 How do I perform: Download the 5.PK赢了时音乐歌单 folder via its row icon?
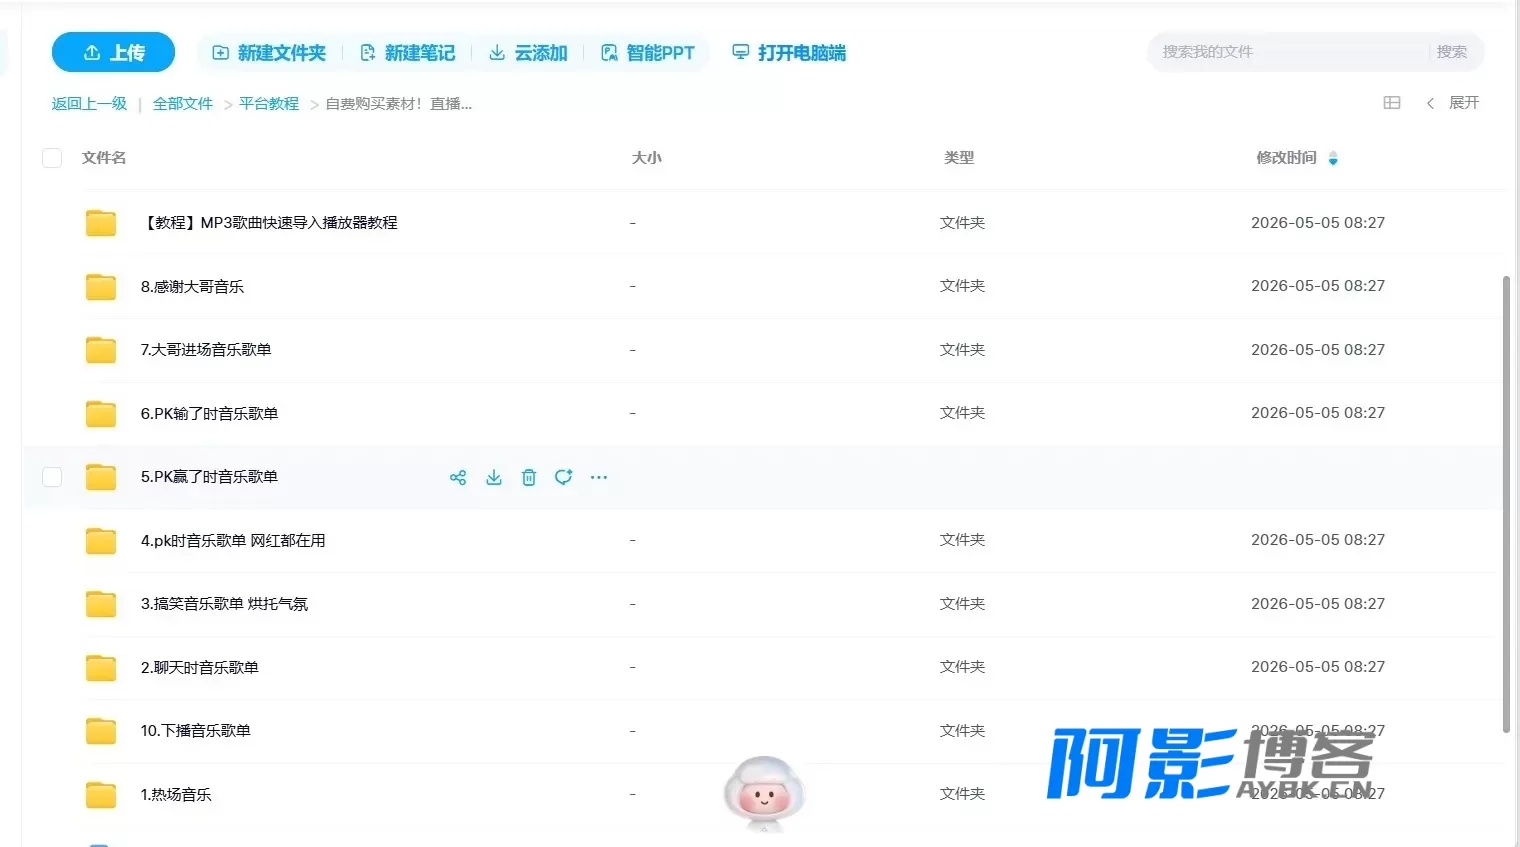494,478
